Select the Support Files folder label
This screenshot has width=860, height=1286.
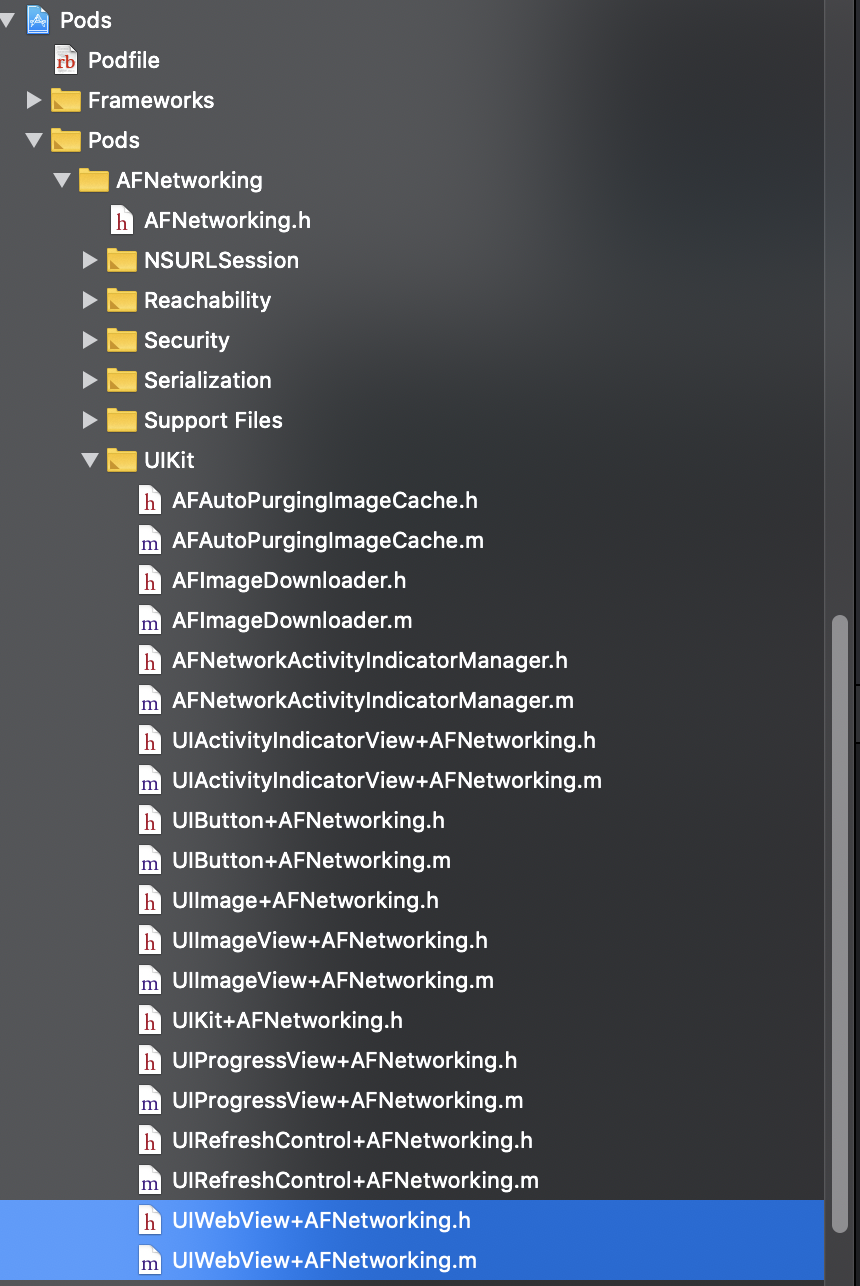click(x=213, y=420)
